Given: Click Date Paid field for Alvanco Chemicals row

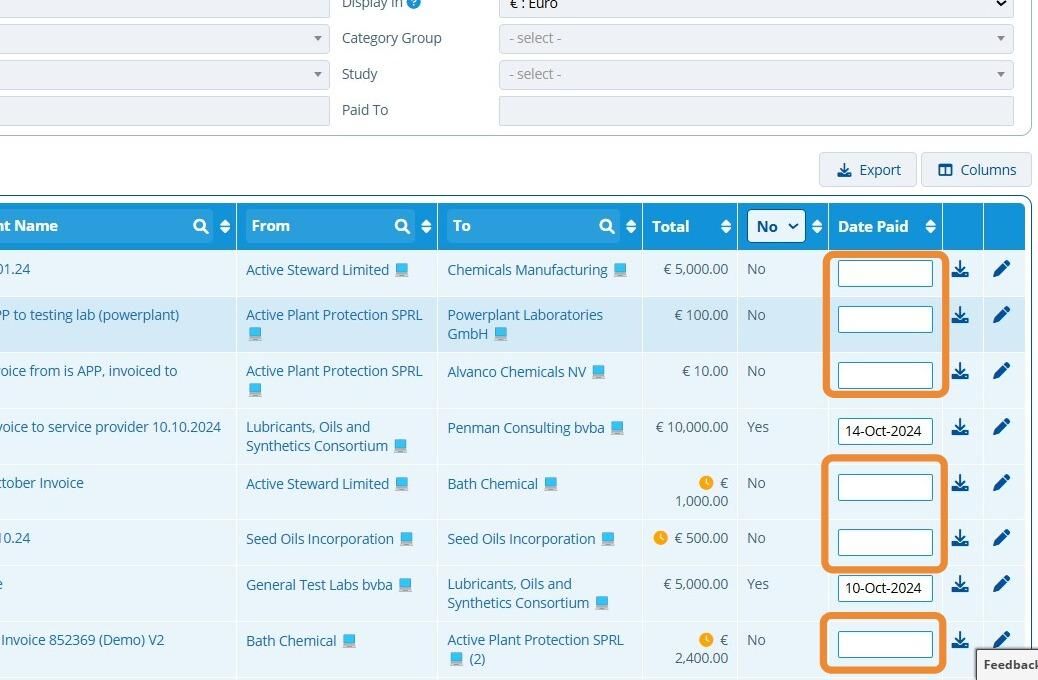Looking at the screenshot, I should pyautogui.click(x=885, y=375).
